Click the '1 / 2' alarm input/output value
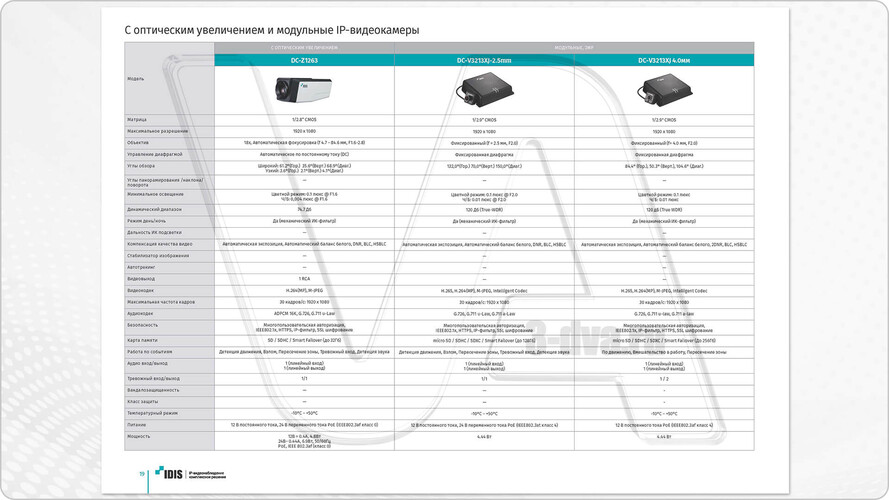Screen dimensions: 889x500 (664, 379)
